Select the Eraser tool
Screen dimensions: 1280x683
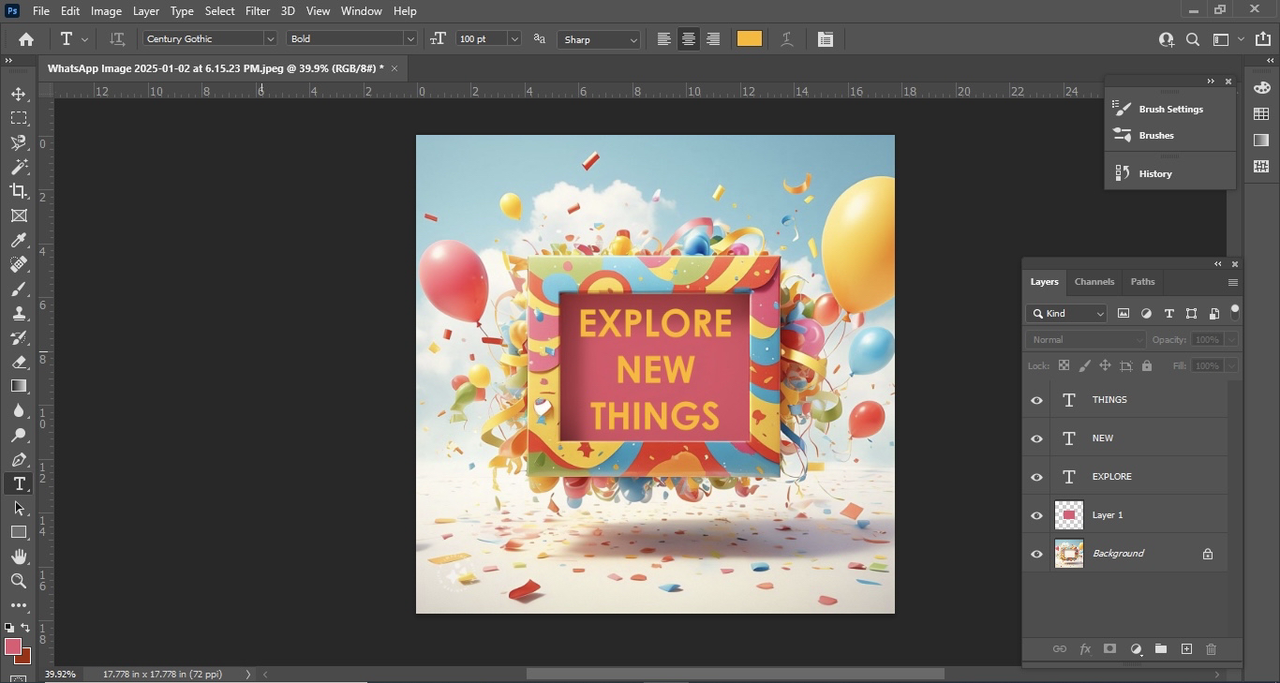tap(19, 362)
